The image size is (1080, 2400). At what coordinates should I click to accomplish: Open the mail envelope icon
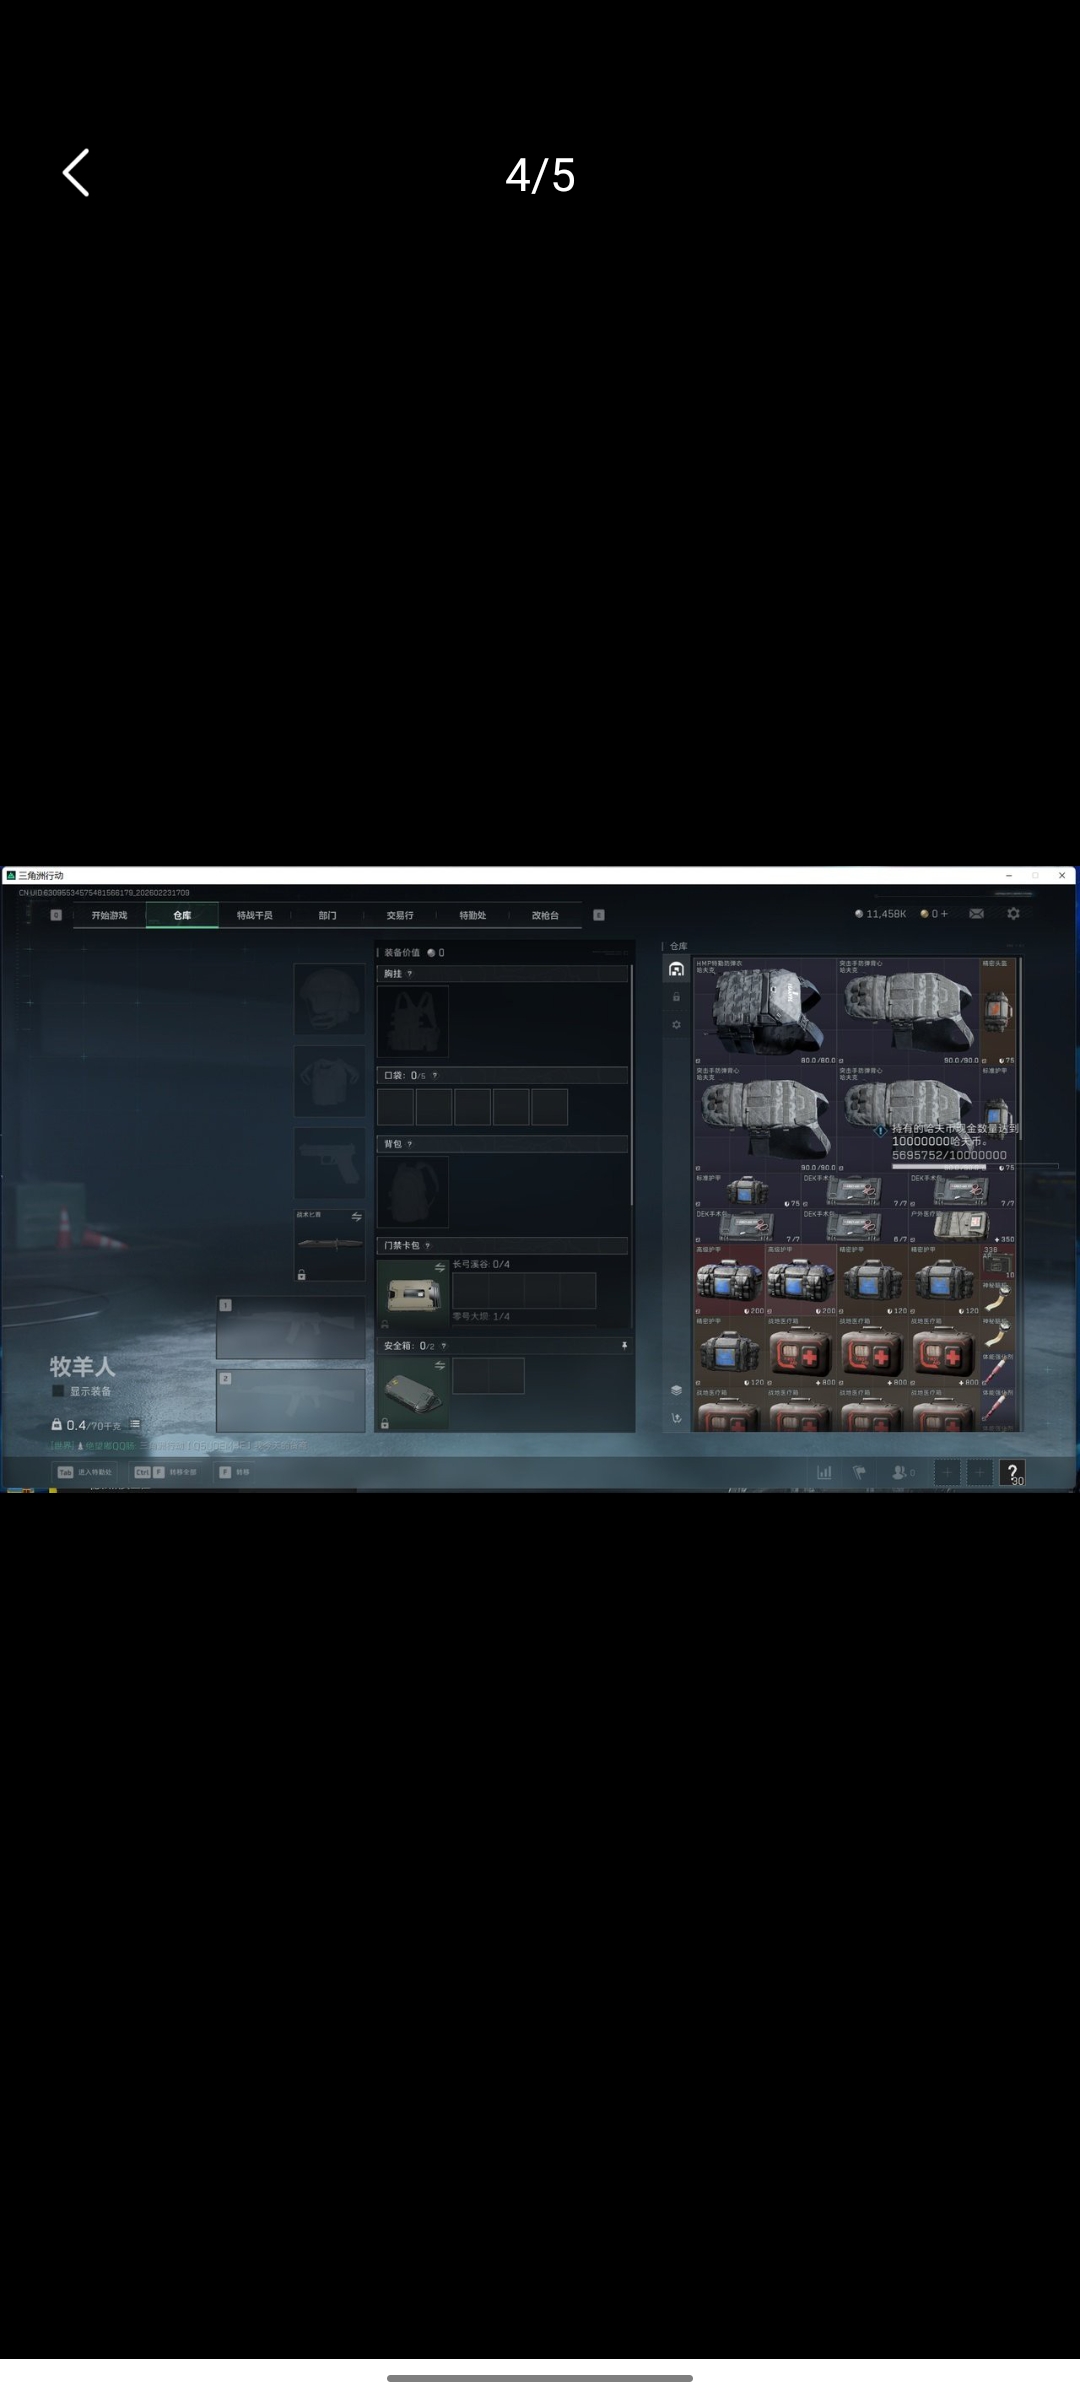click(976, 914)
